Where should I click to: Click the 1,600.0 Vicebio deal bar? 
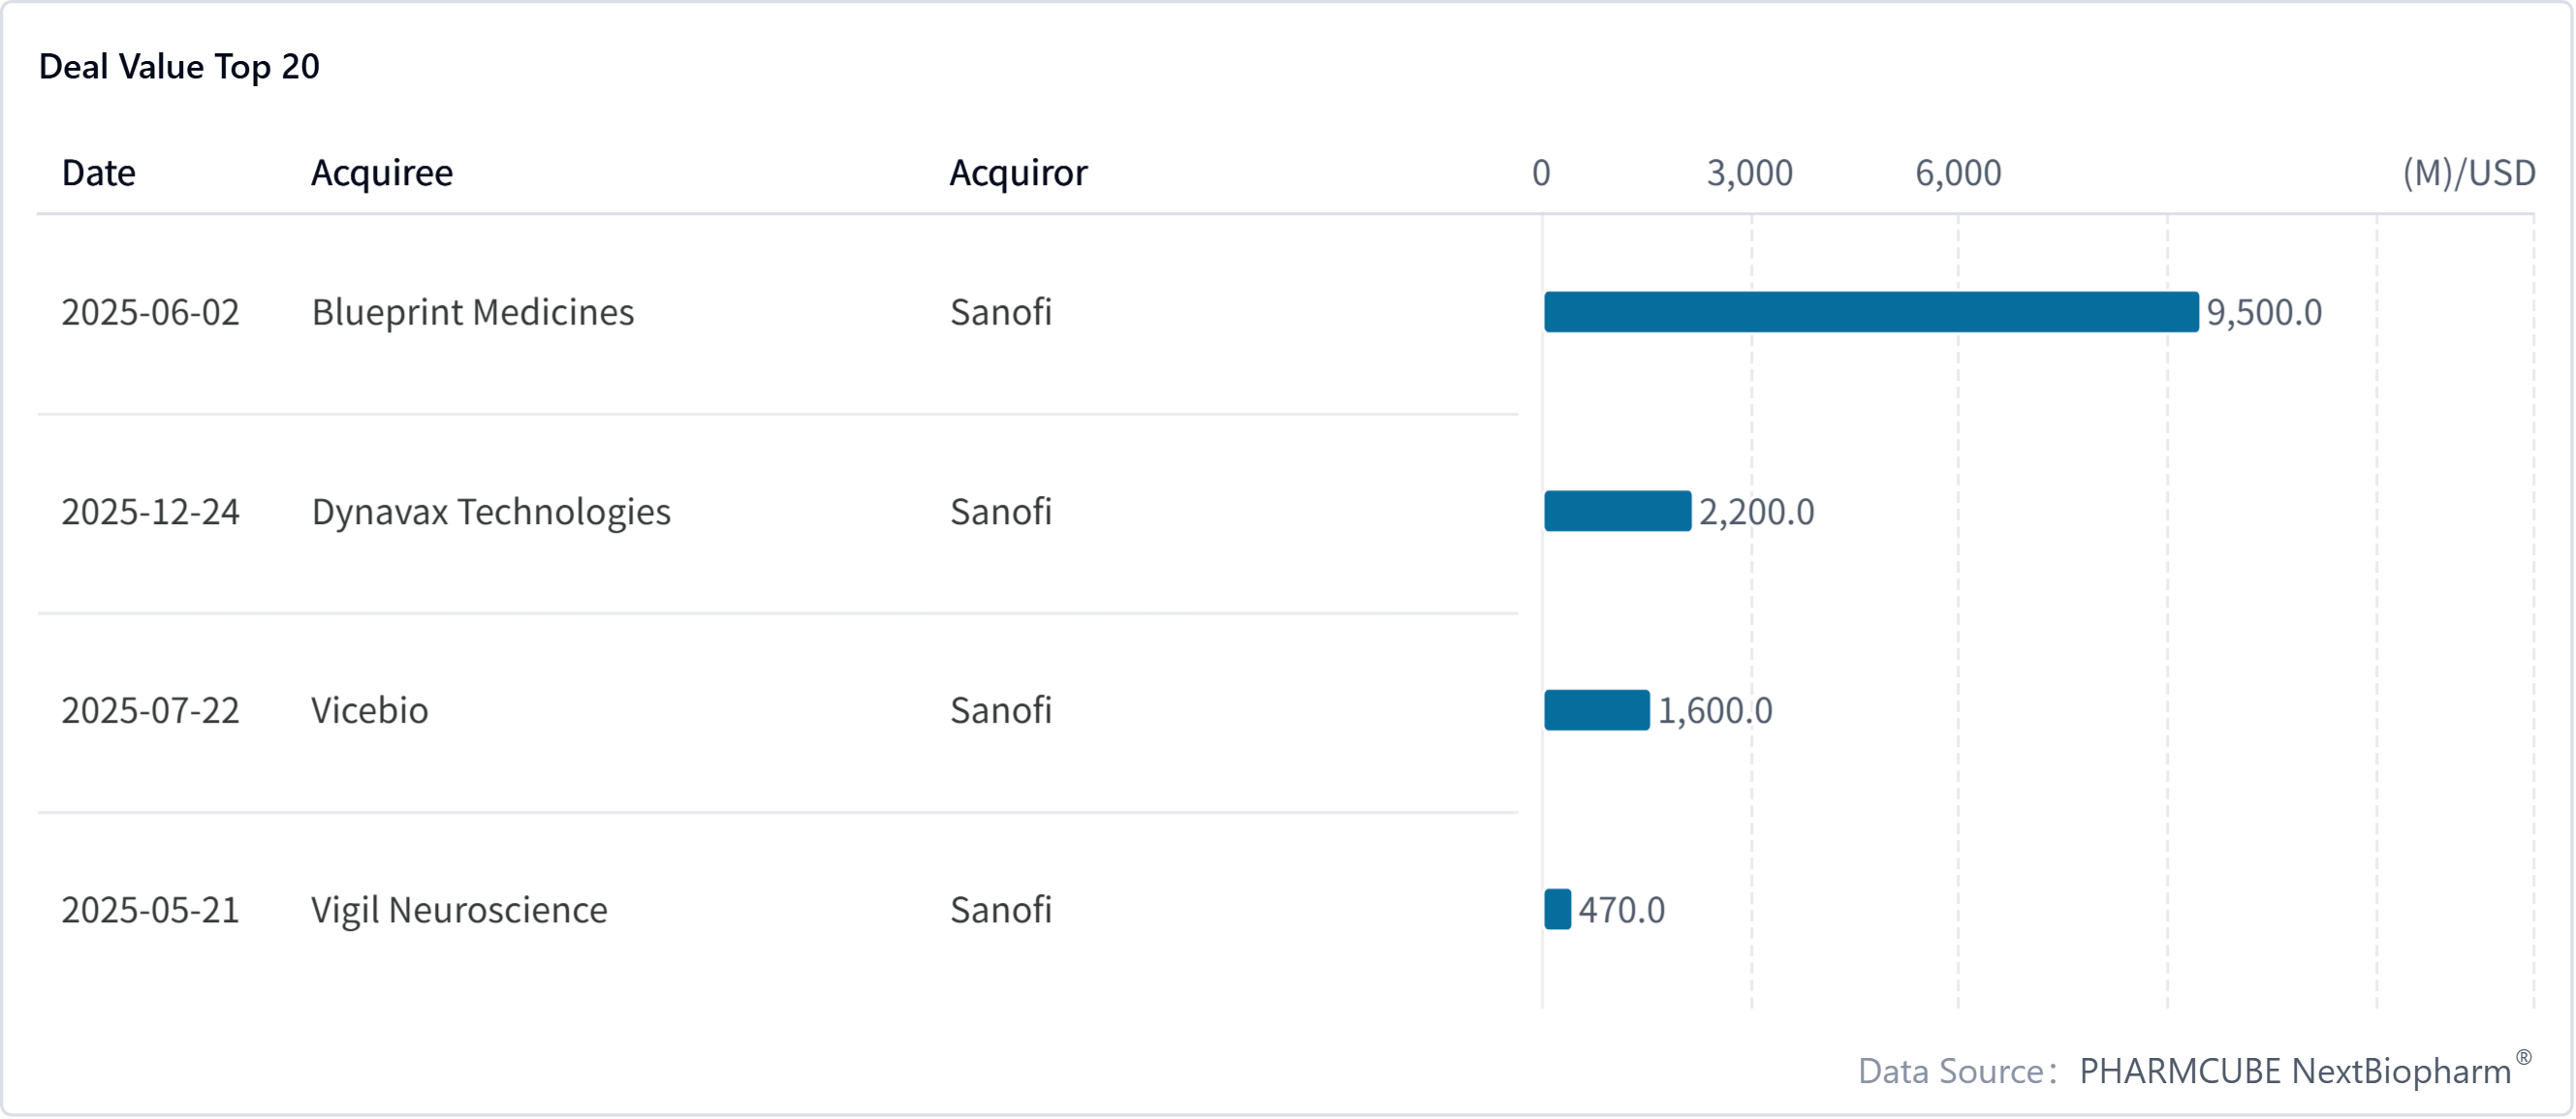pyautogui.click(x=1596, y=710)
